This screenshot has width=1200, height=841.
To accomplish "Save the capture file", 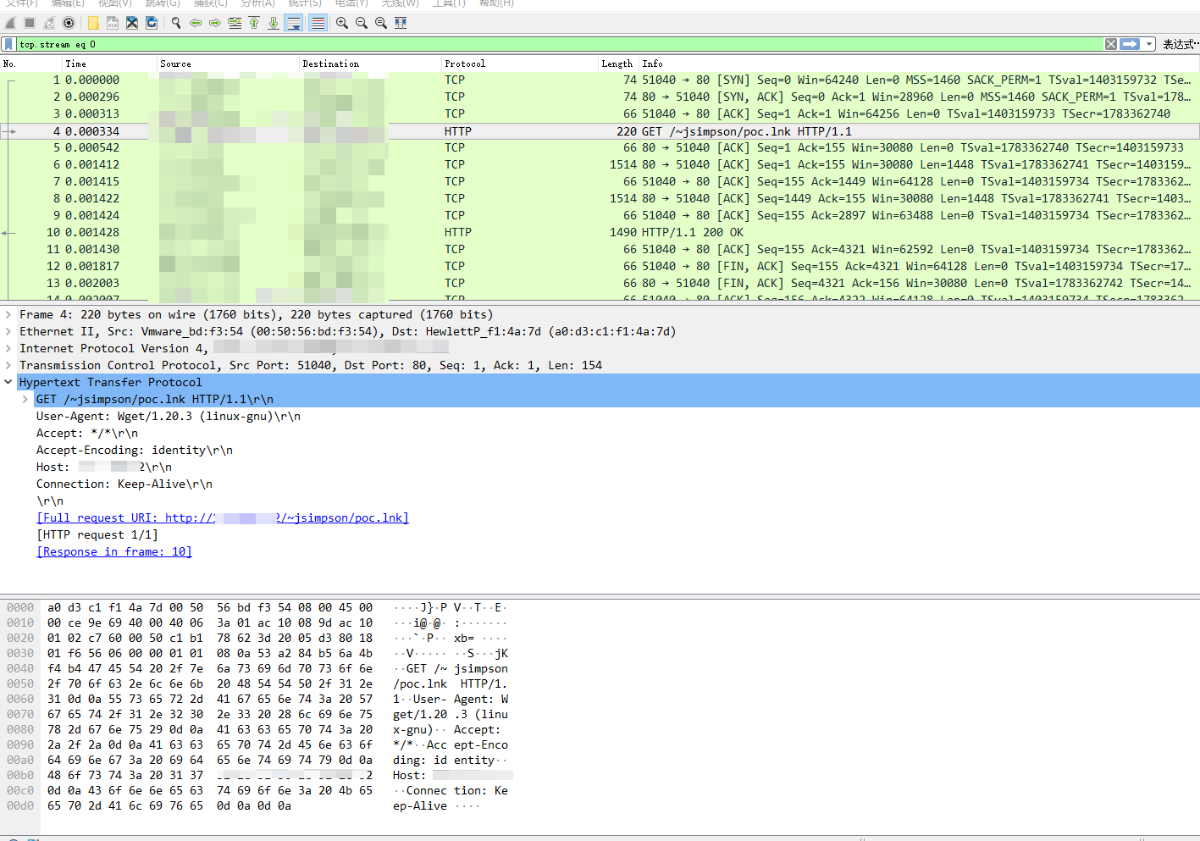I will click(x=112, y=22).
